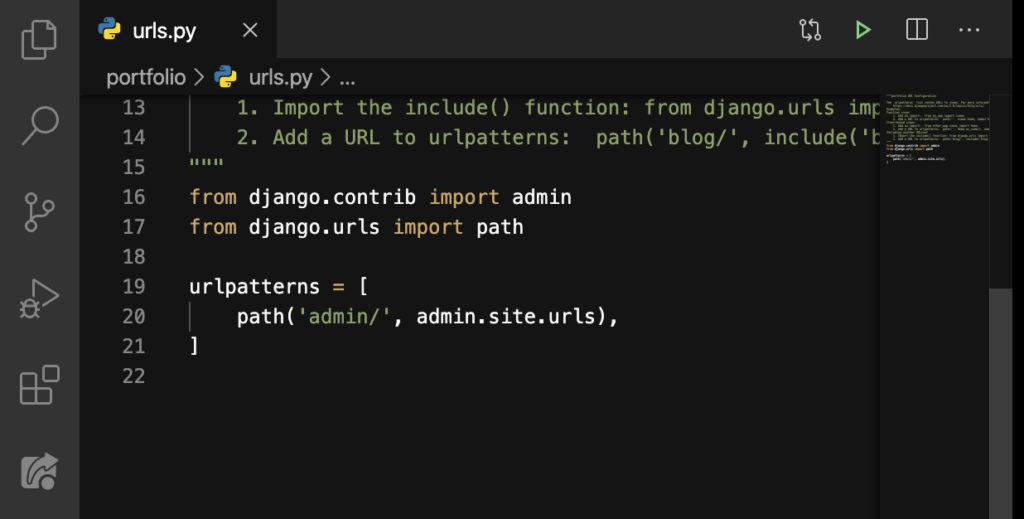Run the Python file with green play
1024x519 pixels.
863,30
